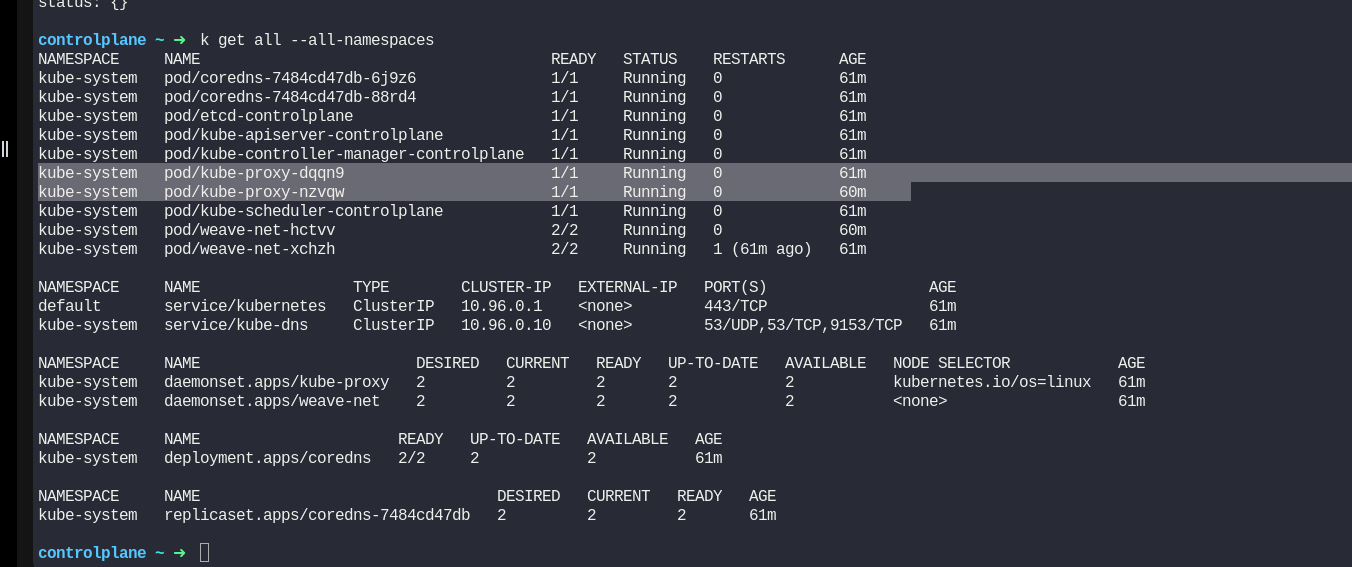Click service/kubernetes text

(x=245, y=306)
